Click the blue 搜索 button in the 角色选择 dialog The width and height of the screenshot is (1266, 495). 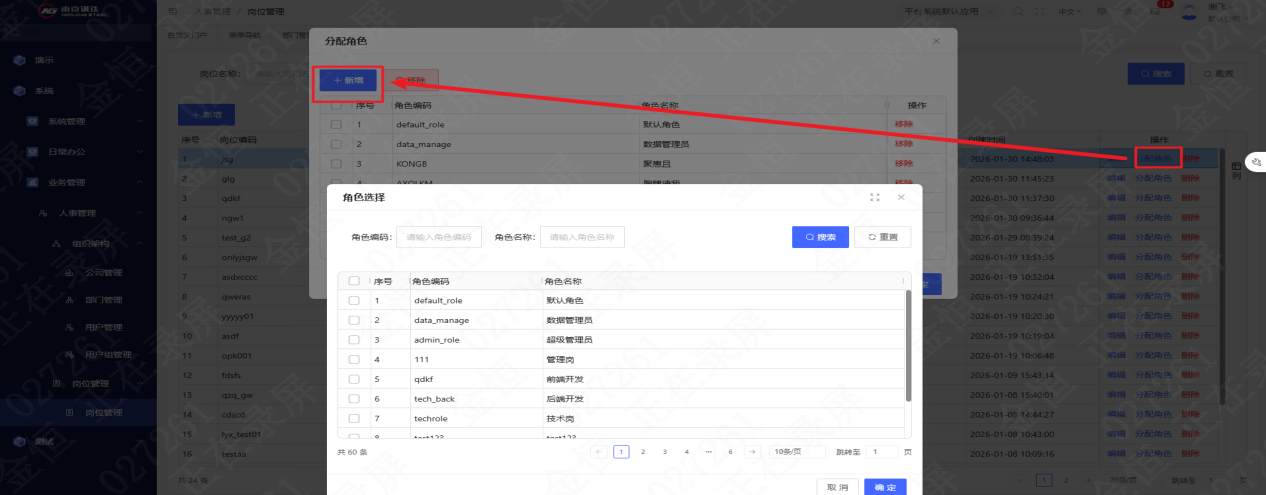click(x=820, y=237)
